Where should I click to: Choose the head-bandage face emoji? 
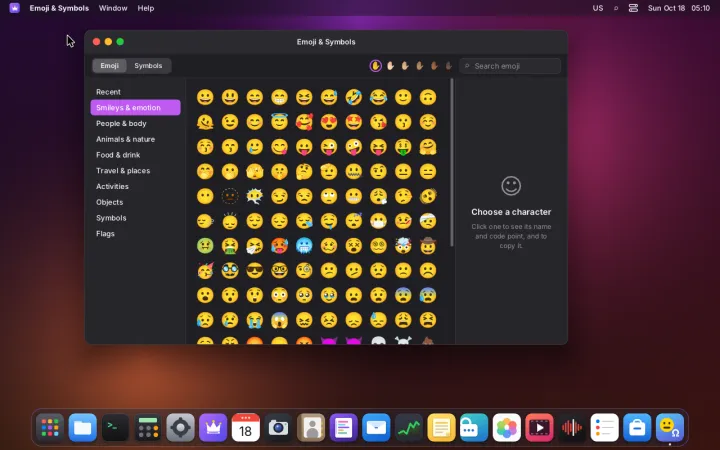pyautogui.click(x=428, y=221)
